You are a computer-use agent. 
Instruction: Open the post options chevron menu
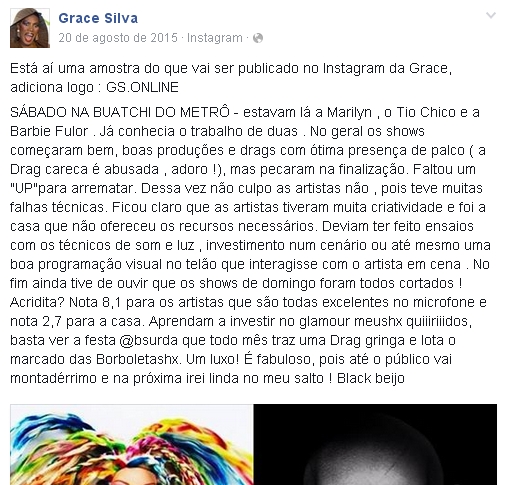pyautogui.click(x=491, y=15)
